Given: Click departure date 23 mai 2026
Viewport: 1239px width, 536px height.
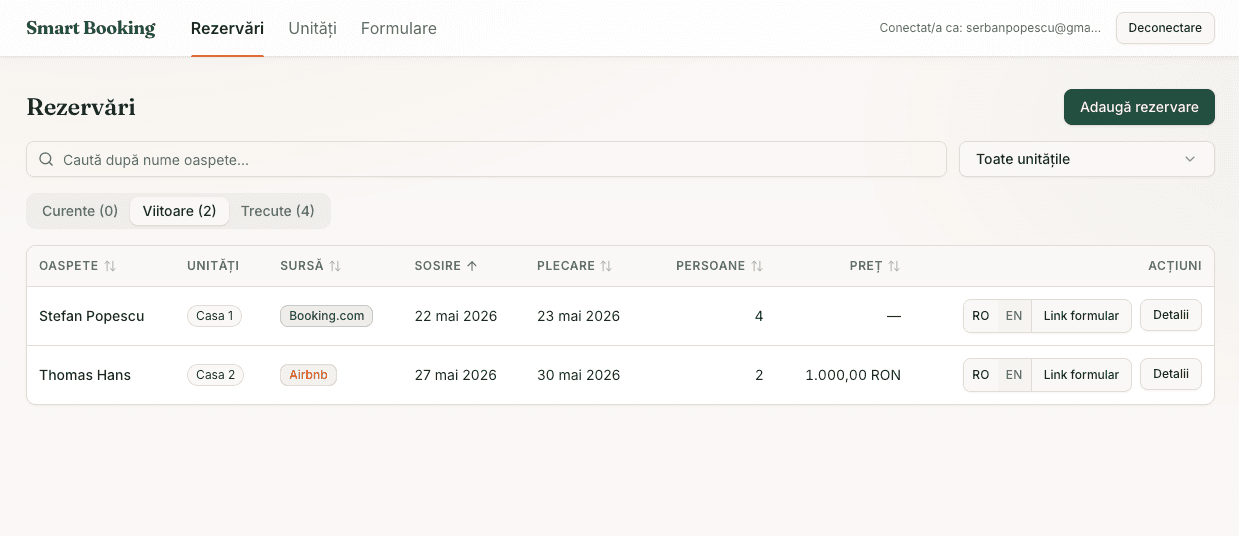Looking at the screenshot, I should click(x=578, y=316).
